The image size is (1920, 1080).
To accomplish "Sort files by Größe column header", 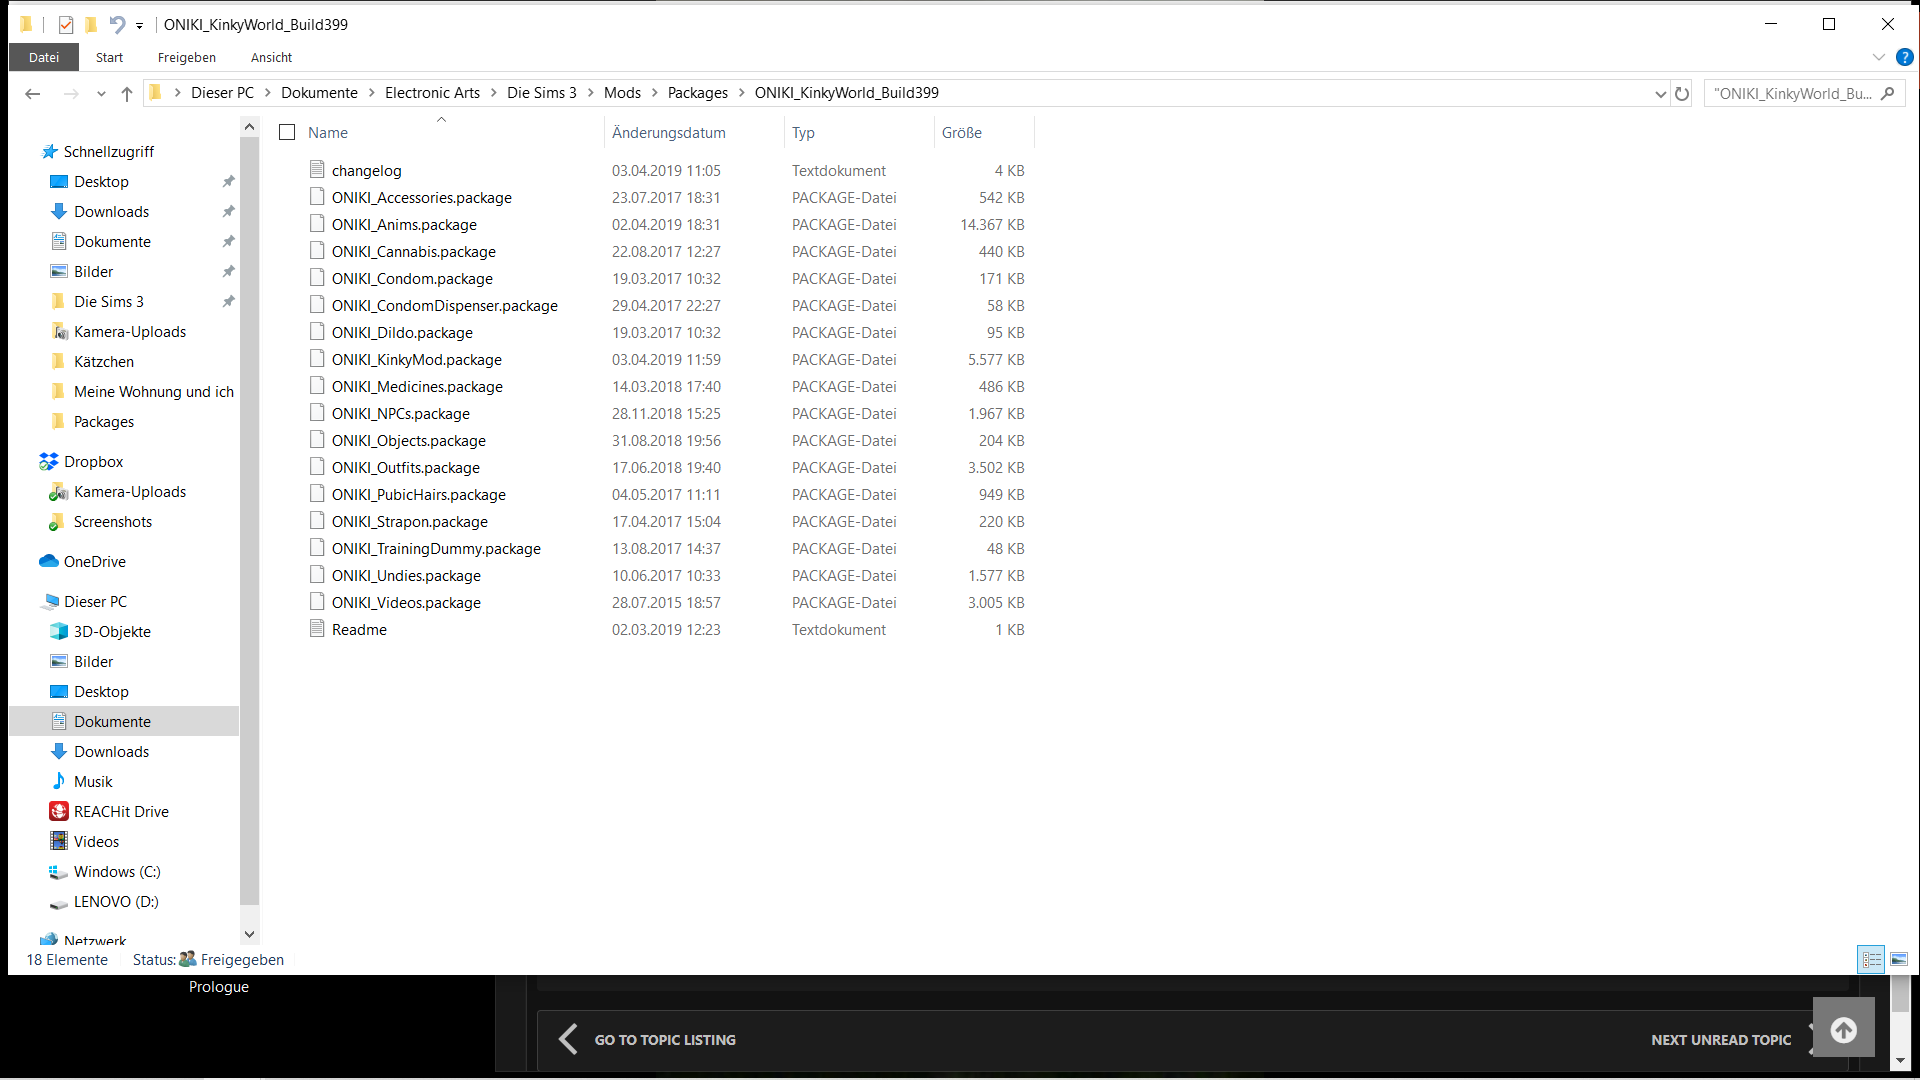I will pyautogui.click(x=962, y=132).
